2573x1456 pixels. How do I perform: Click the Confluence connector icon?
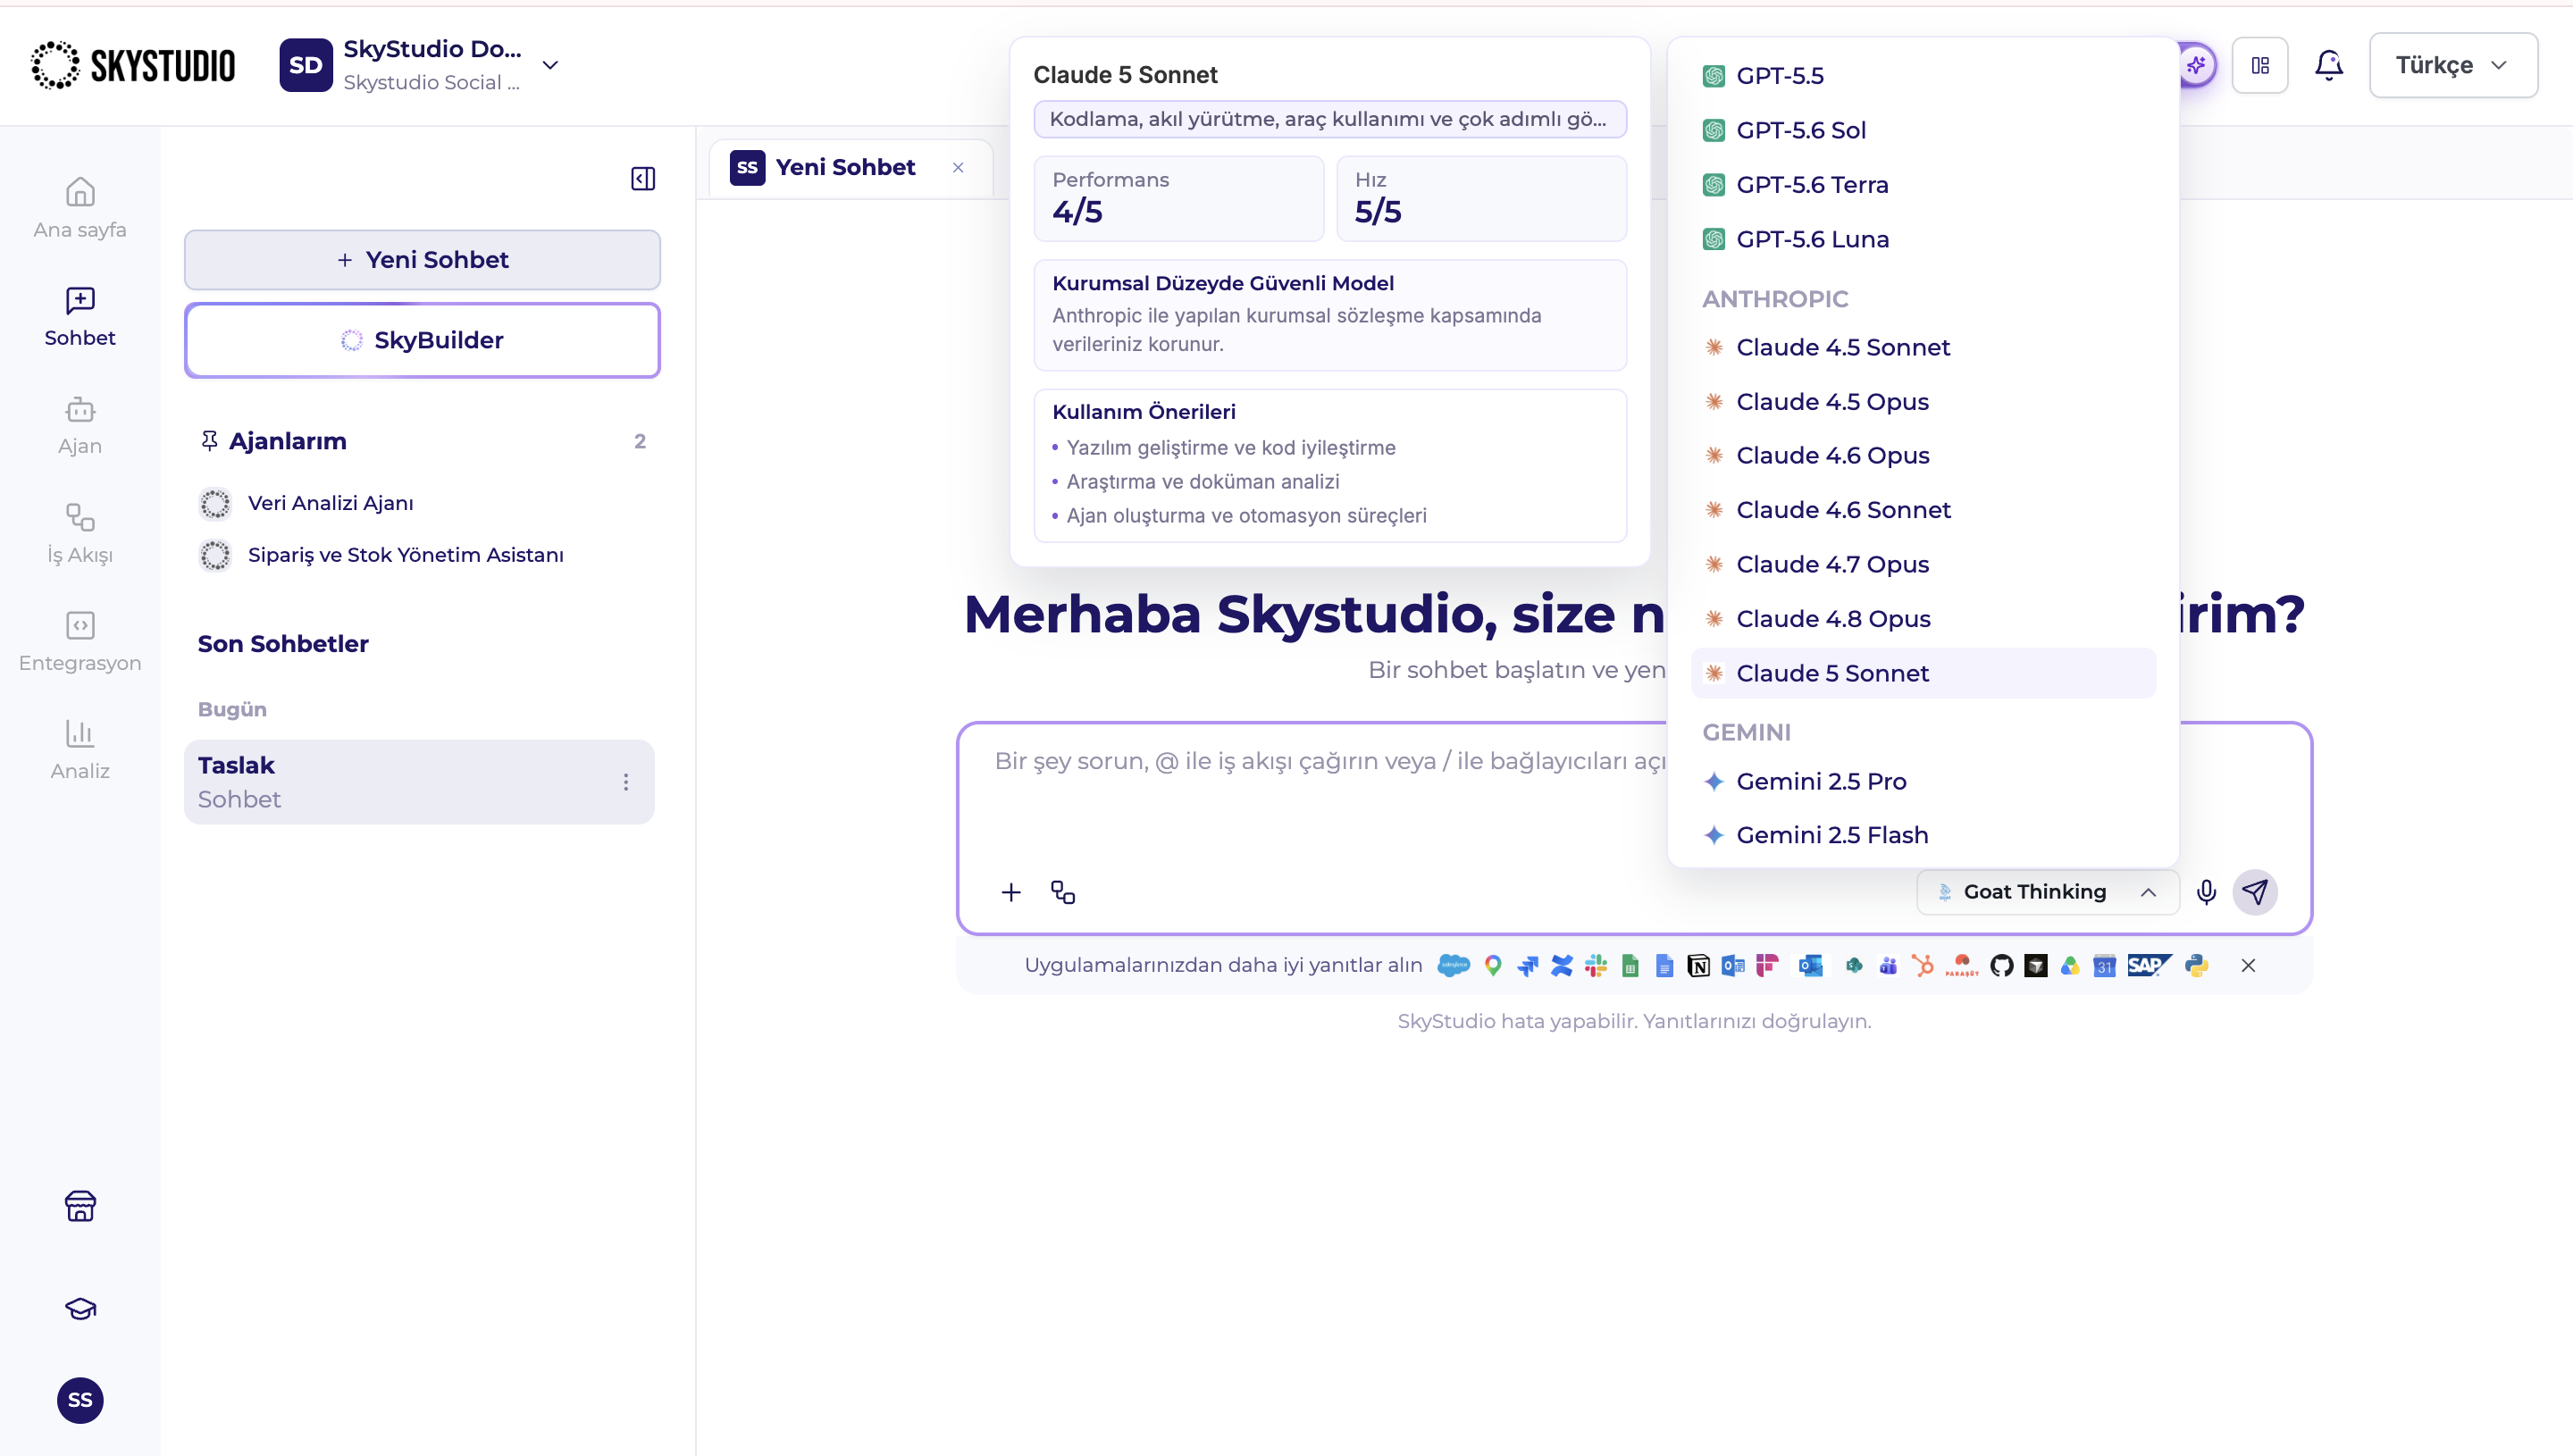click(x=1562, y=965)
